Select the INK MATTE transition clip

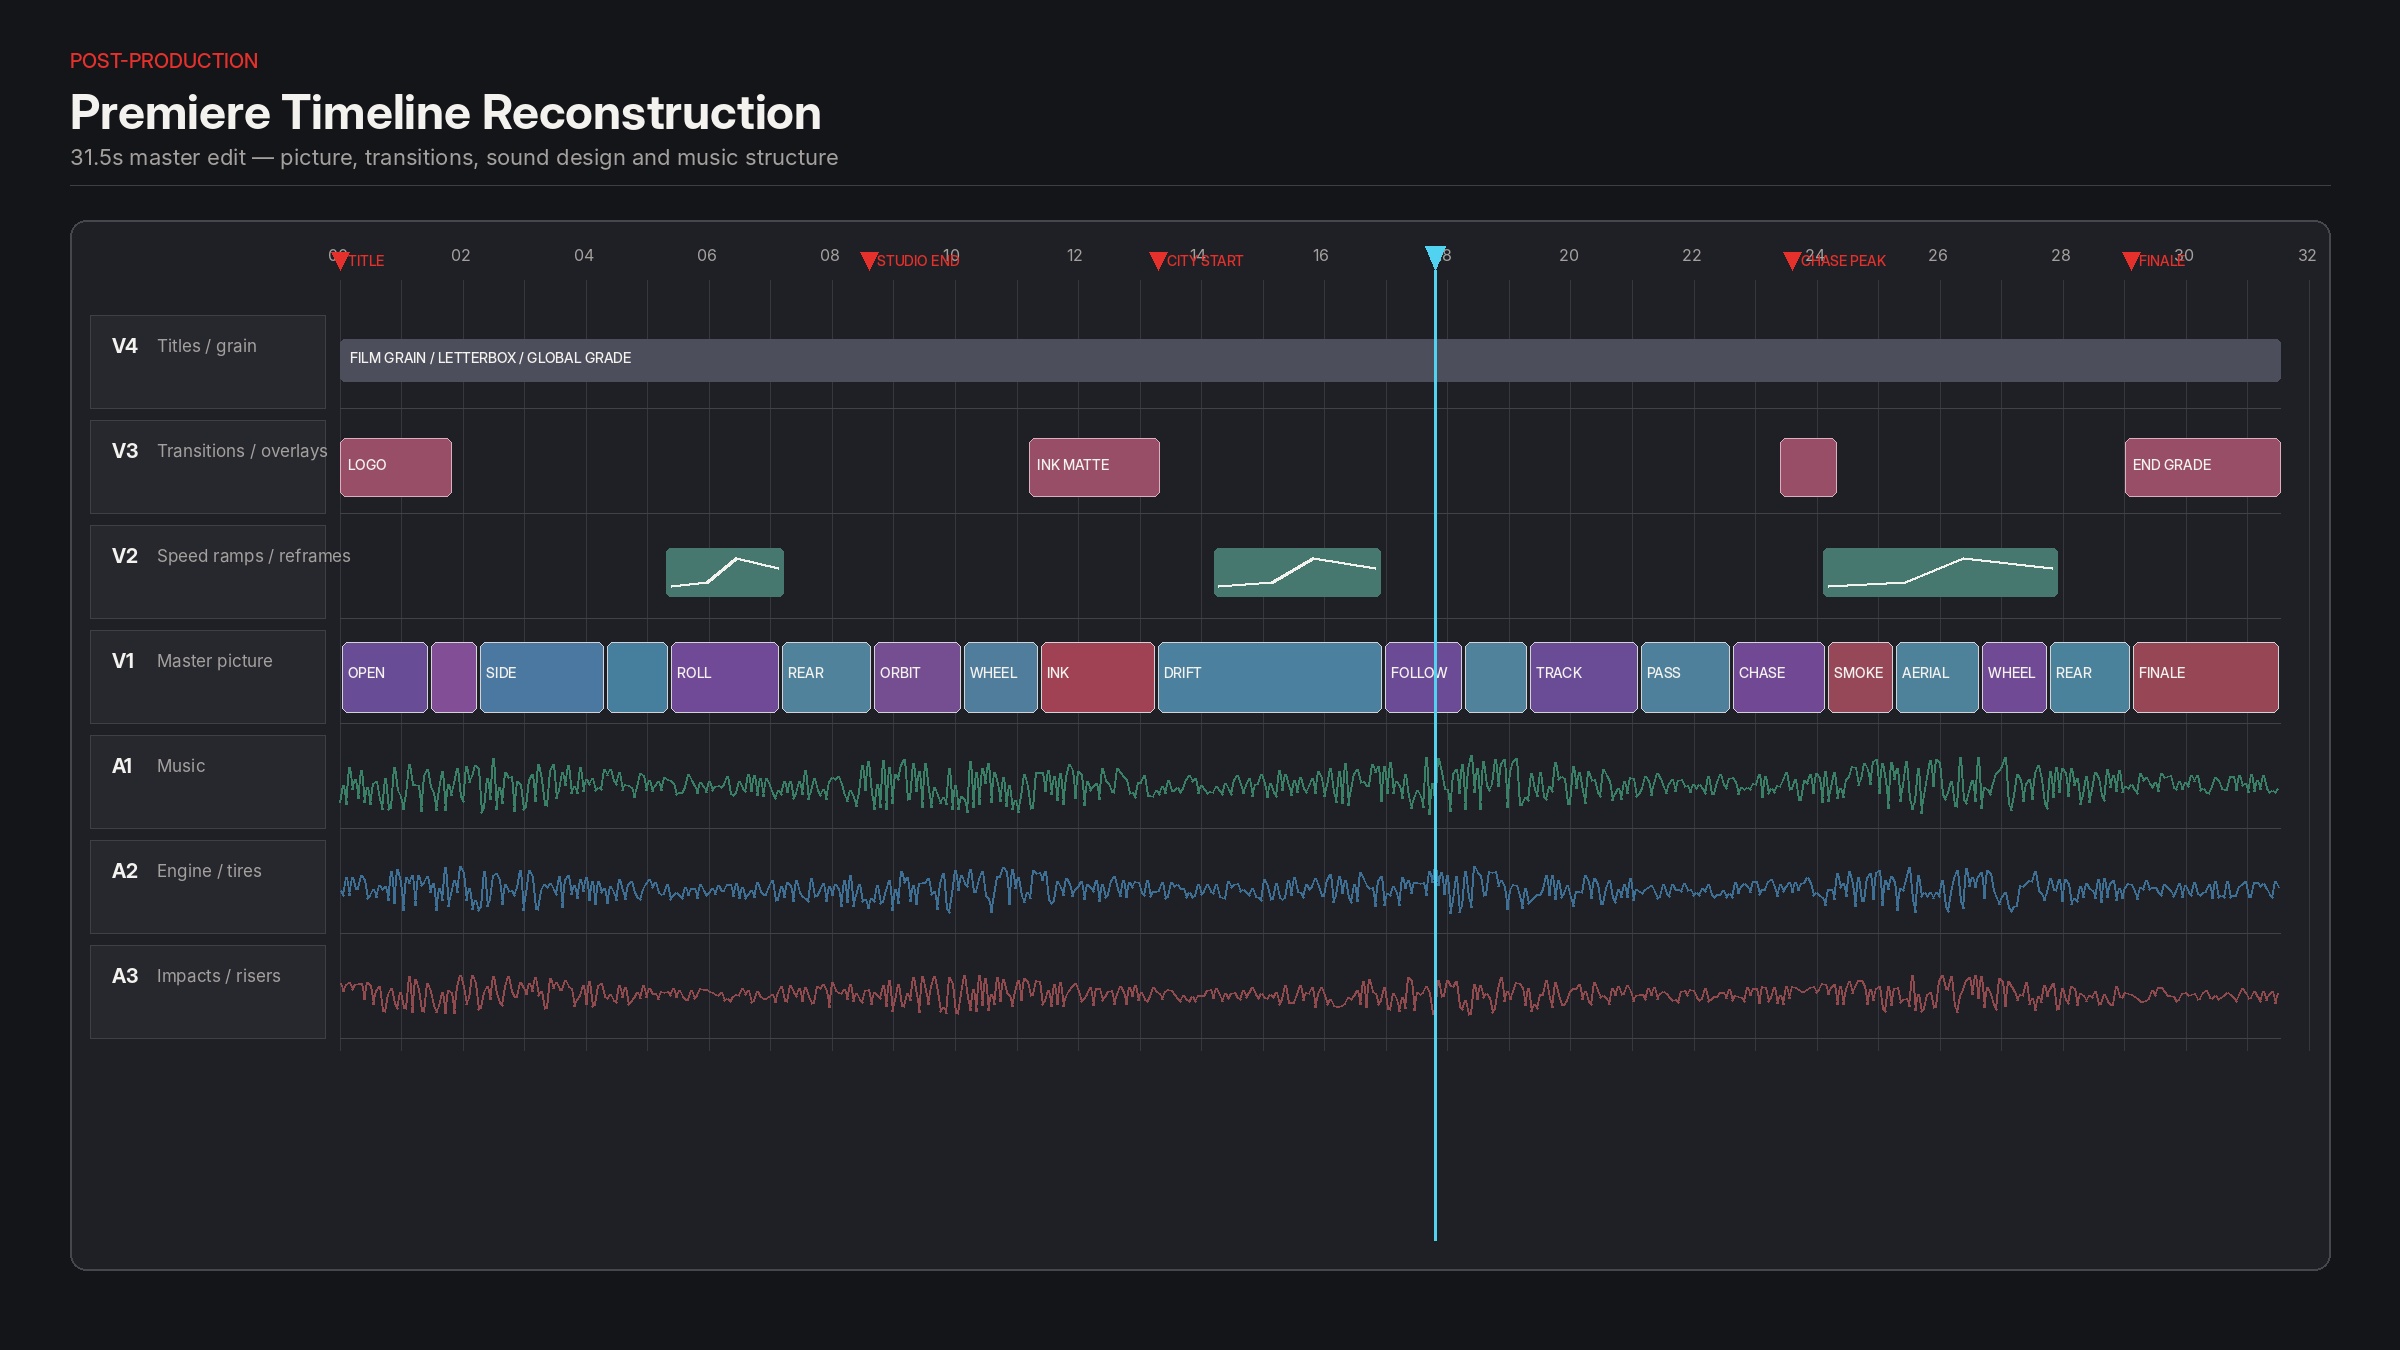coord(1094,467)
